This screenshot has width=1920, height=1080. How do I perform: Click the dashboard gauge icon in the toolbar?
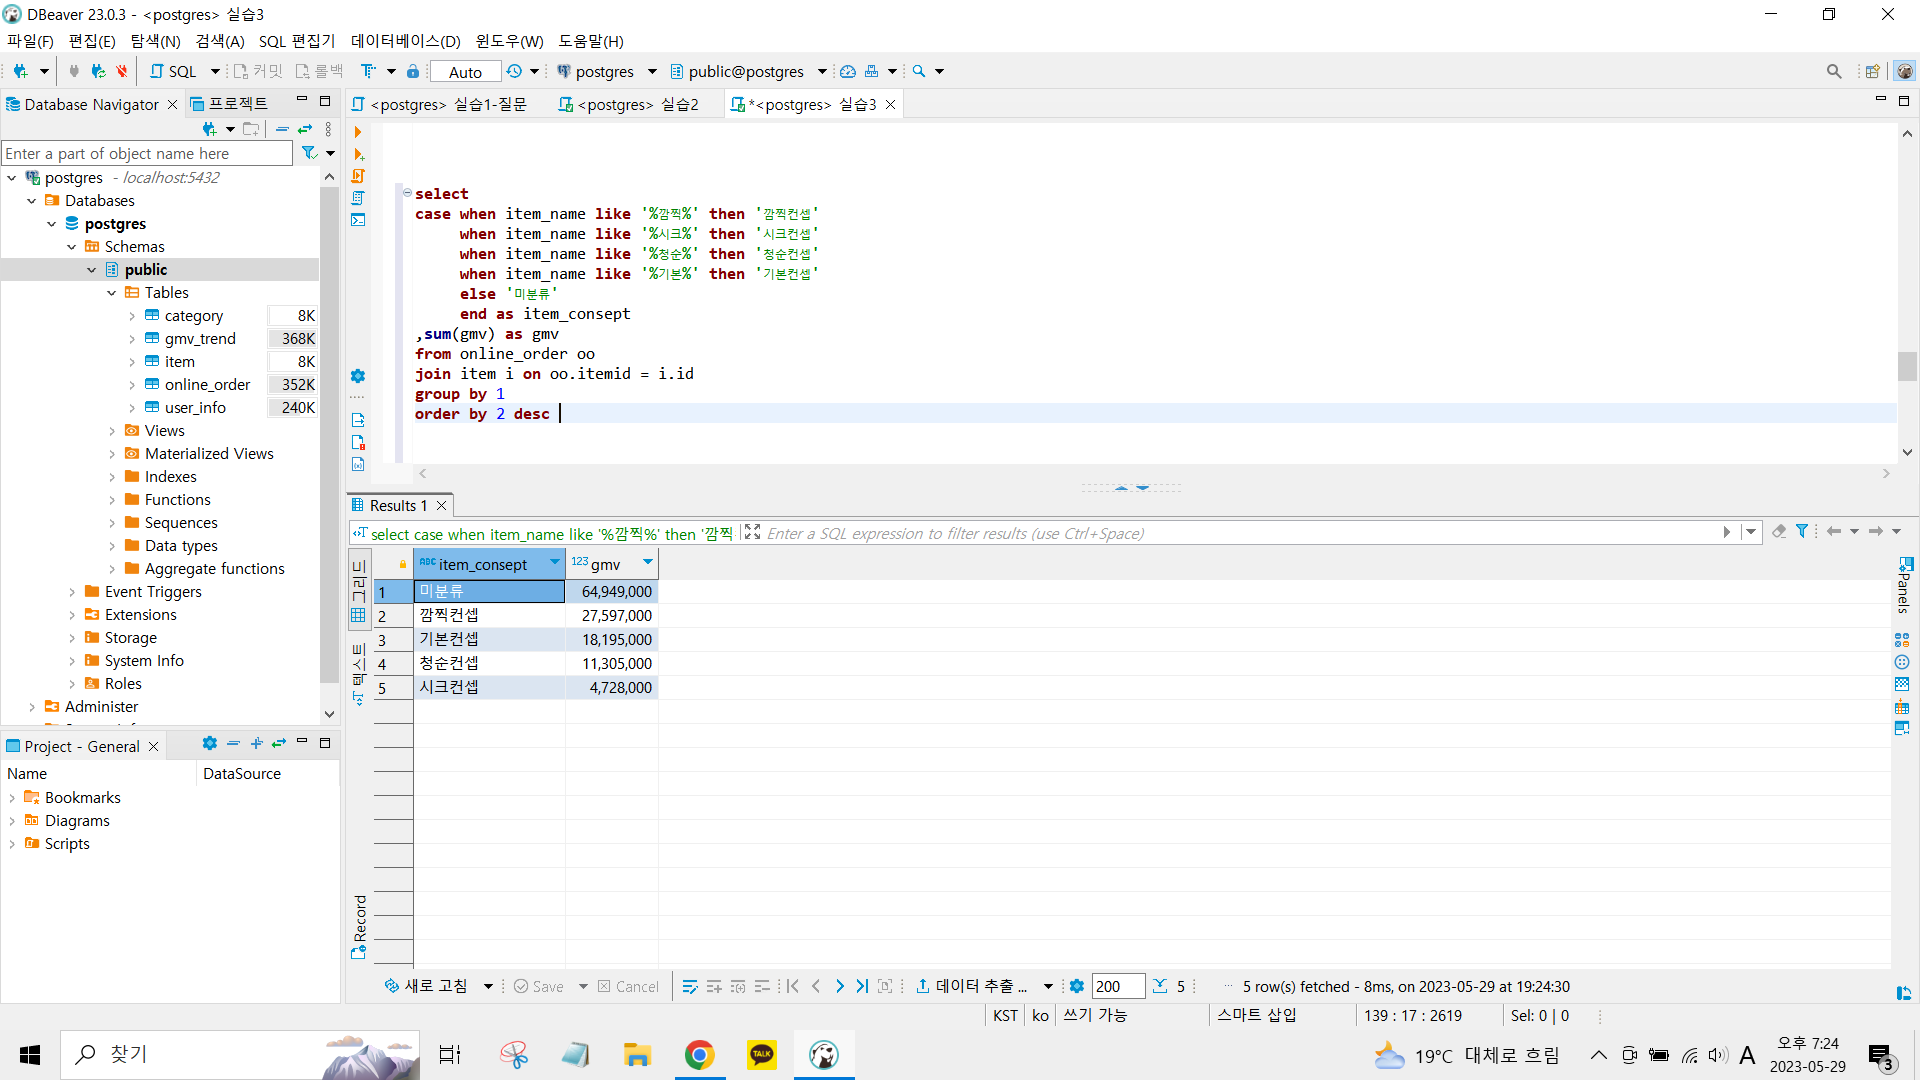point(848,71)
